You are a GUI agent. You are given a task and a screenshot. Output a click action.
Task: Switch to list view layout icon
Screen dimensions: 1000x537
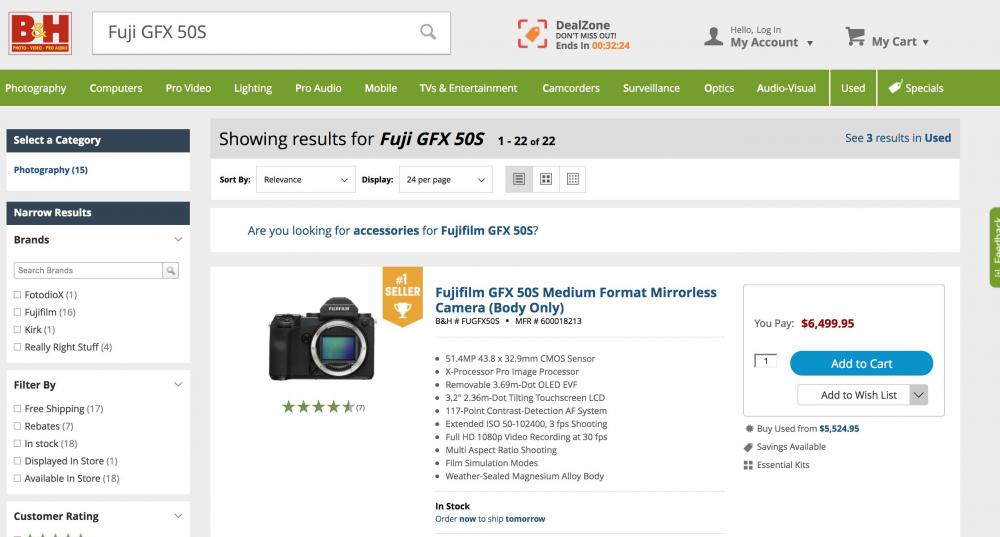click(519, 179)
